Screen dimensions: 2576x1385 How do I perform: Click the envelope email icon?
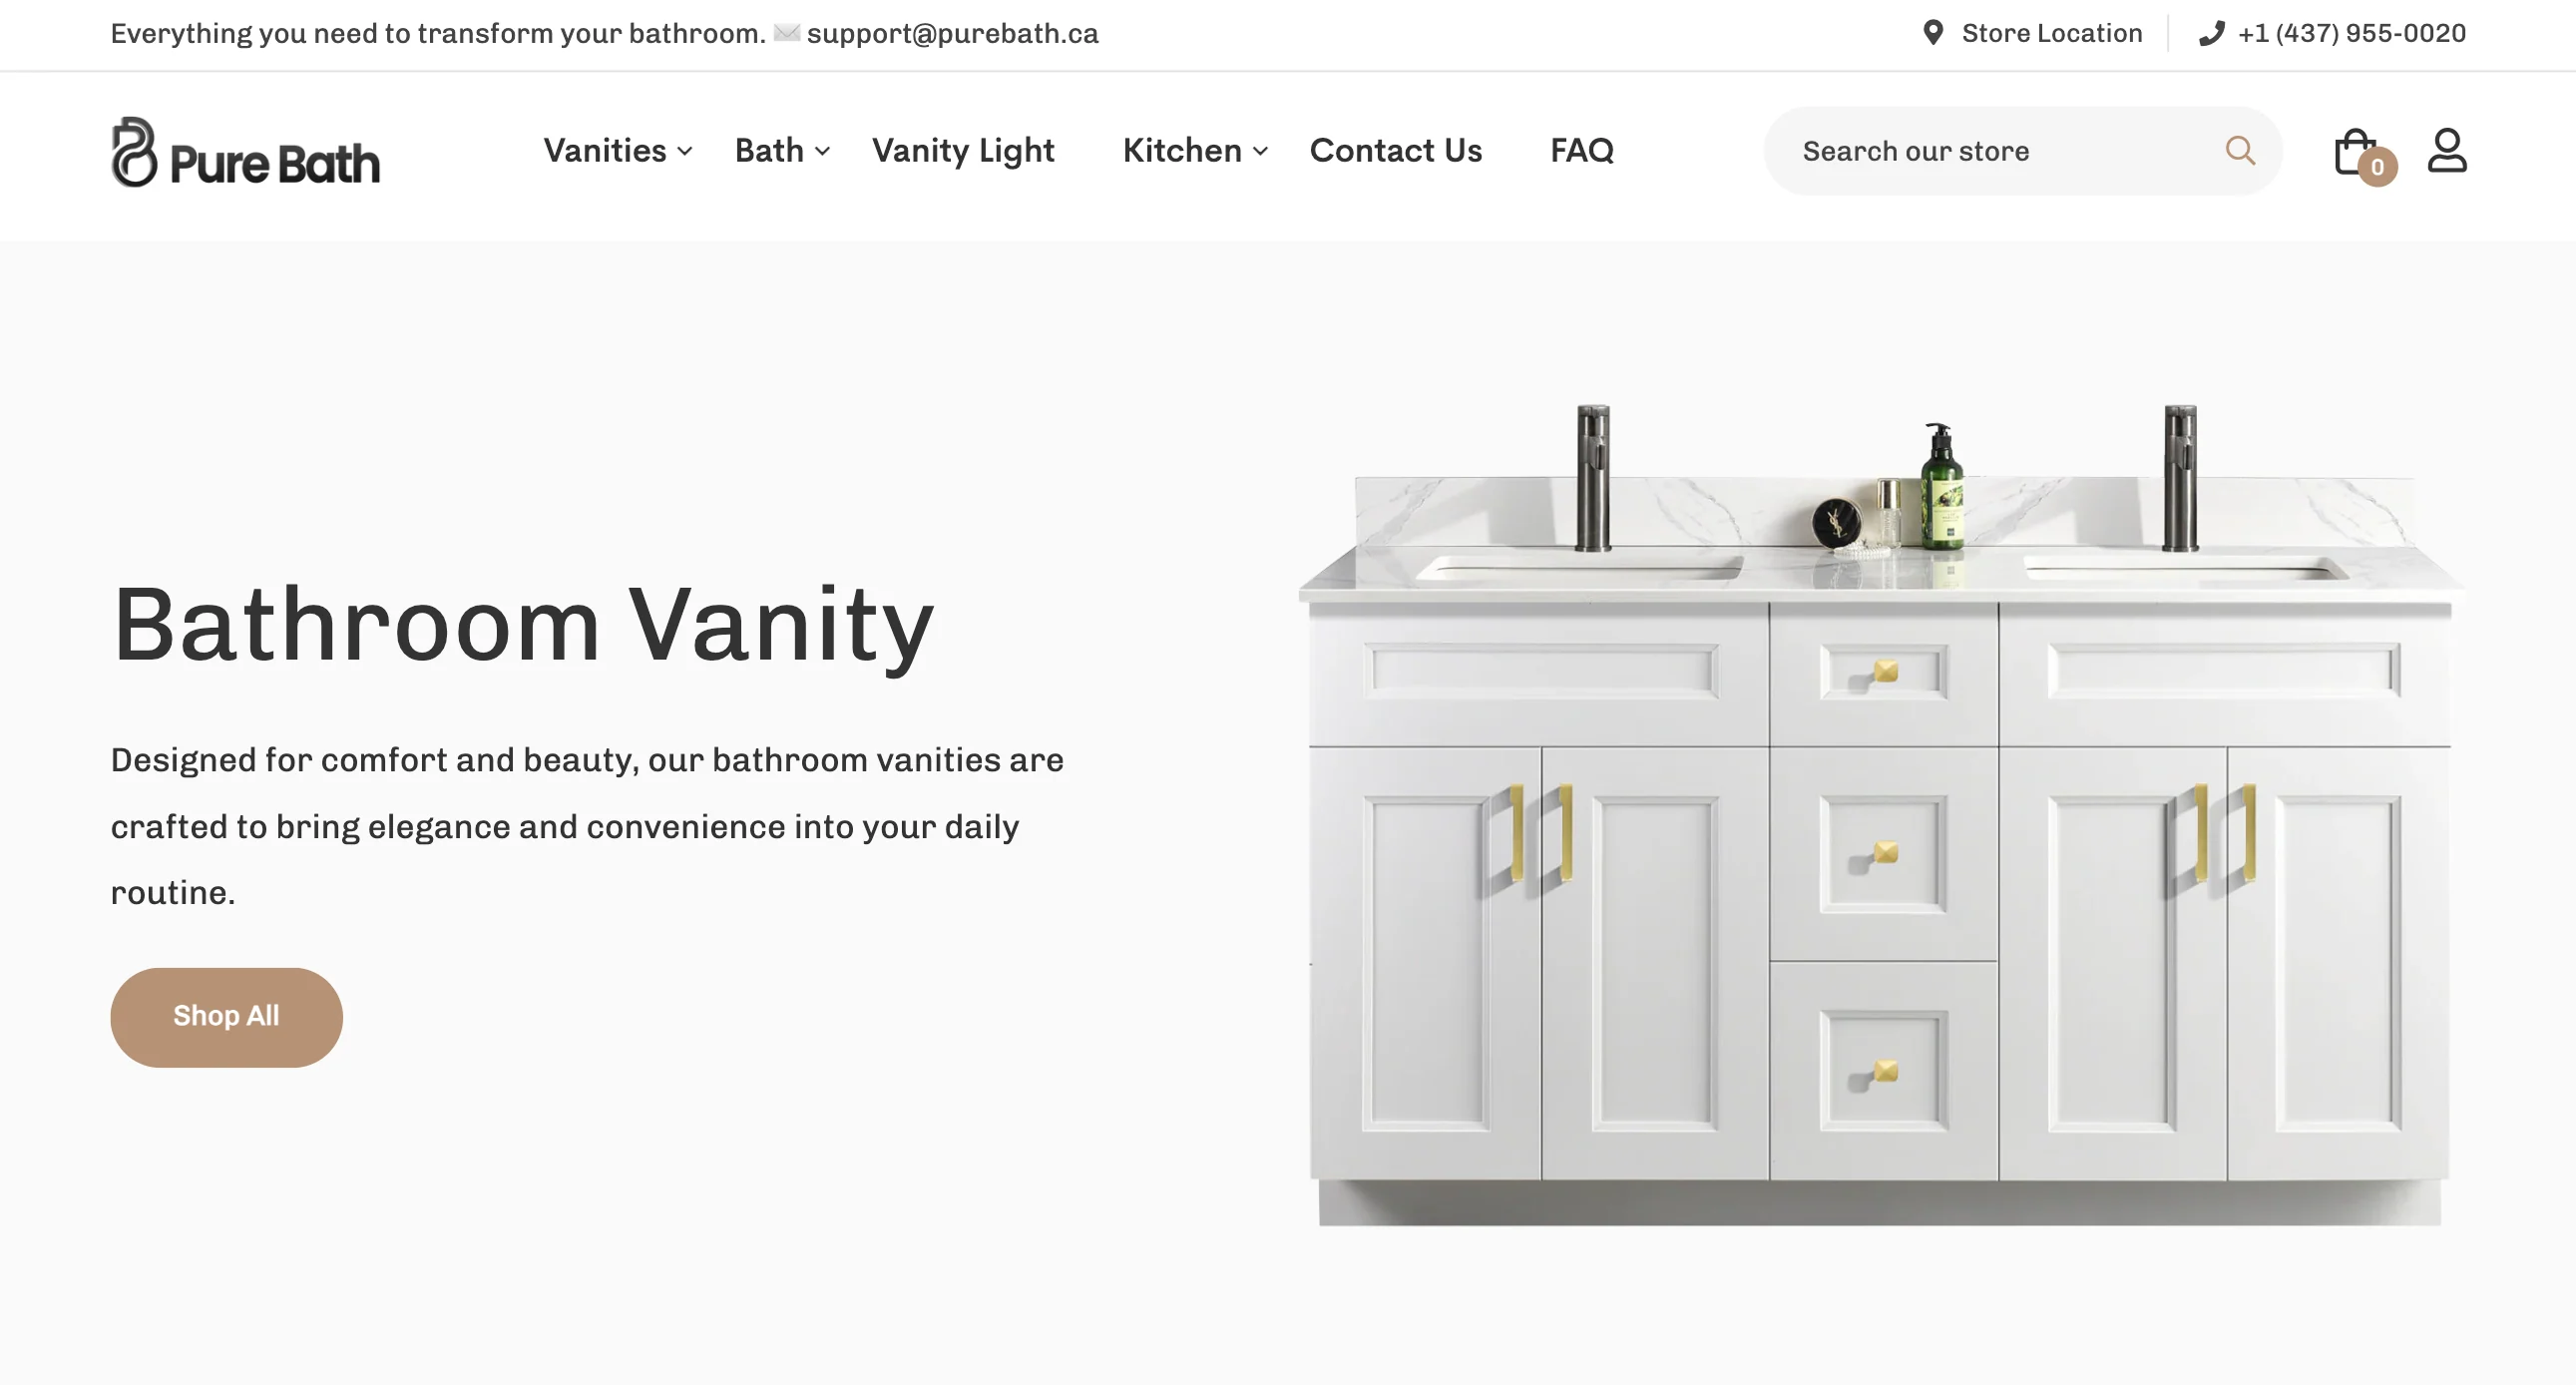coord(787,33)
